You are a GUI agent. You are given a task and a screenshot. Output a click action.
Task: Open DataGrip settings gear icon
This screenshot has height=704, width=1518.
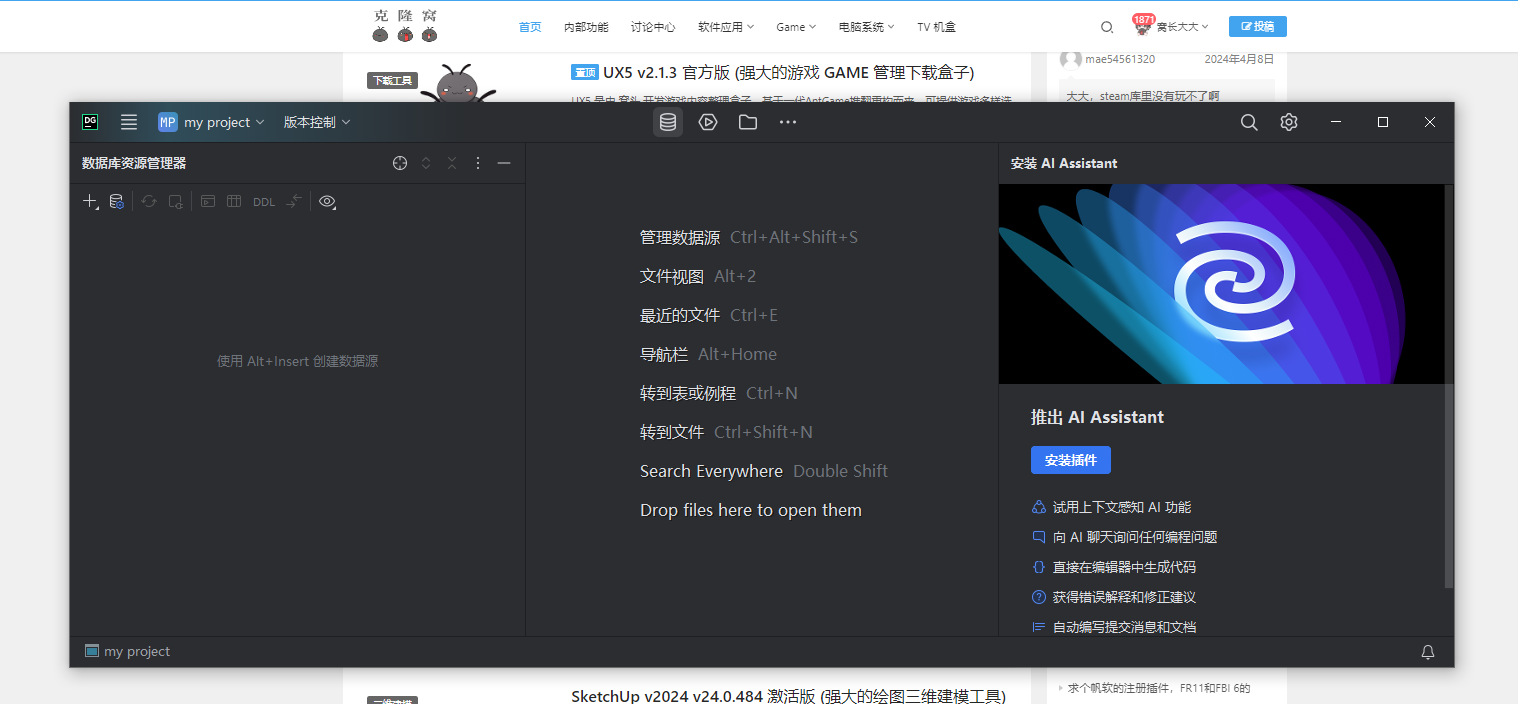[x=1289, y=122]
